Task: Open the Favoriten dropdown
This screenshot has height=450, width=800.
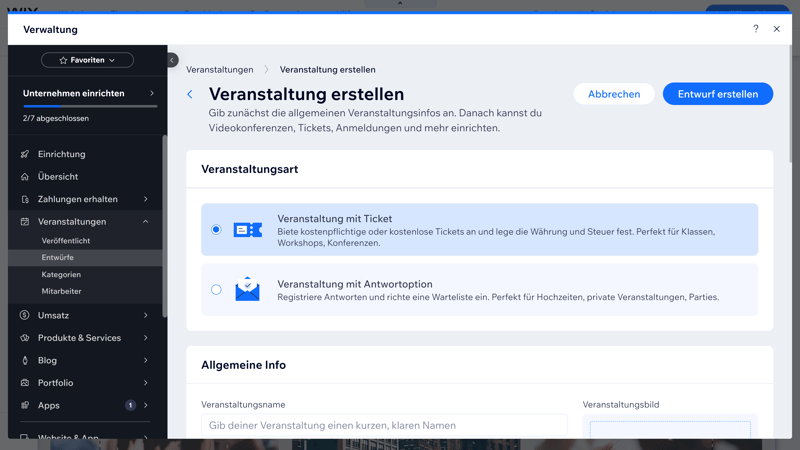Action: [87, 60]
